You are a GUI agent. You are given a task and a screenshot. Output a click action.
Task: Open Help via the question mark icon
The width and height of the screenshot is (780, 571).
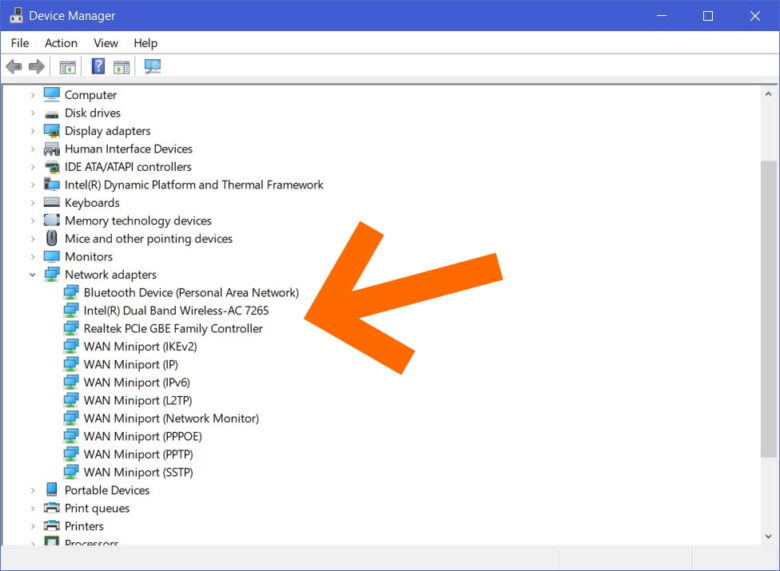(x=98, y=67)
